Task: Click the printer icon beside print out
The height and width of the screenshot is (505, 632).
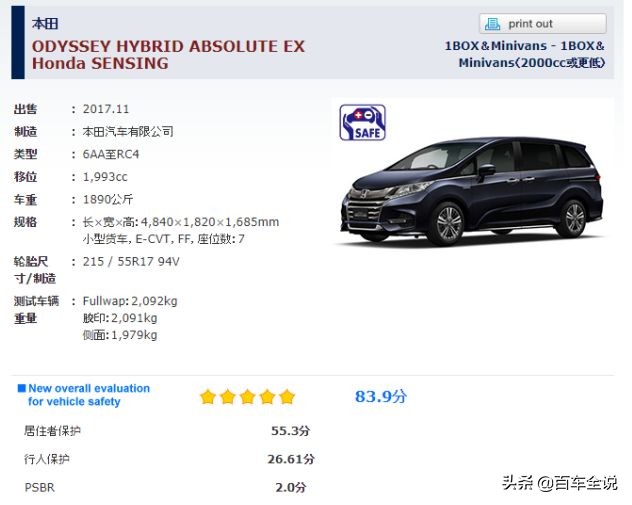Action: pyautogui.click(x=492, y=24)
